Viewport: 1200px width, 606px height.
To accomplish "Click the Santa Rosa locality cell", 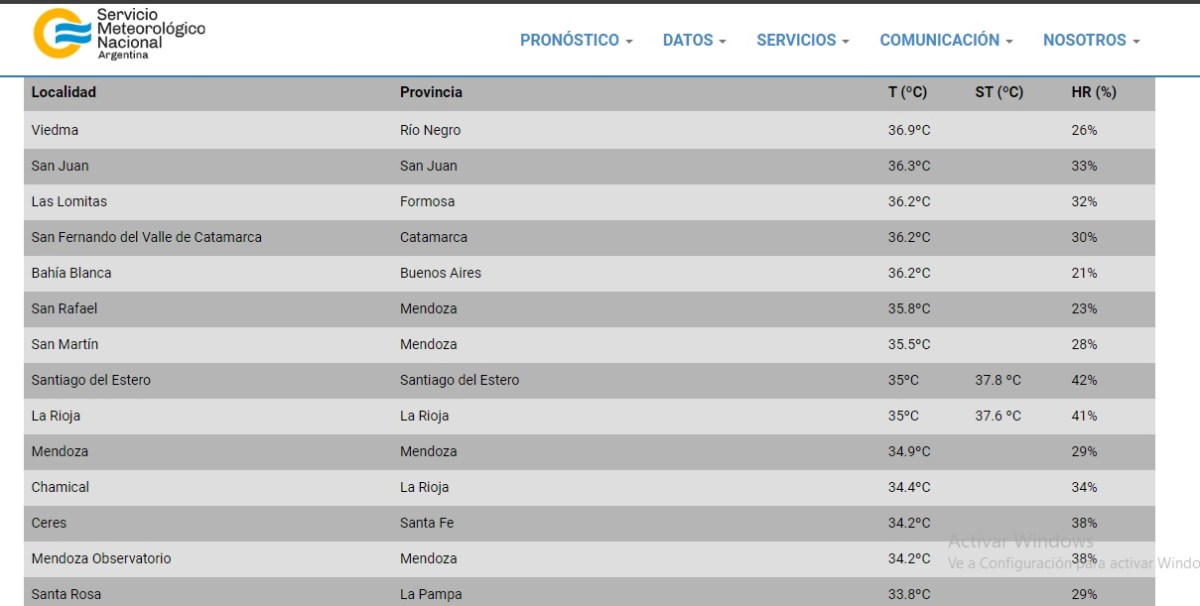I will (x=66, y=594).
